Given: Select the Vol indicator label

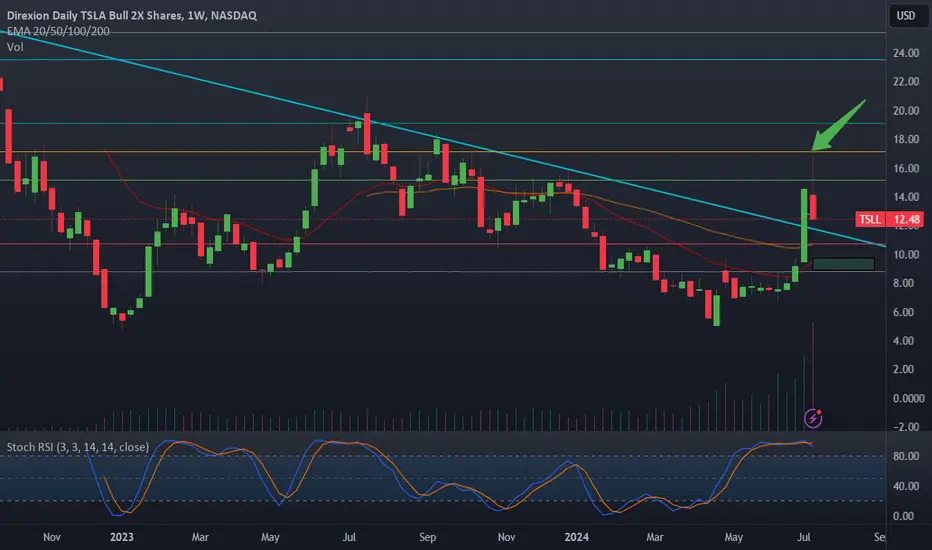Looking at the screenshot, I should coord(15,47).
